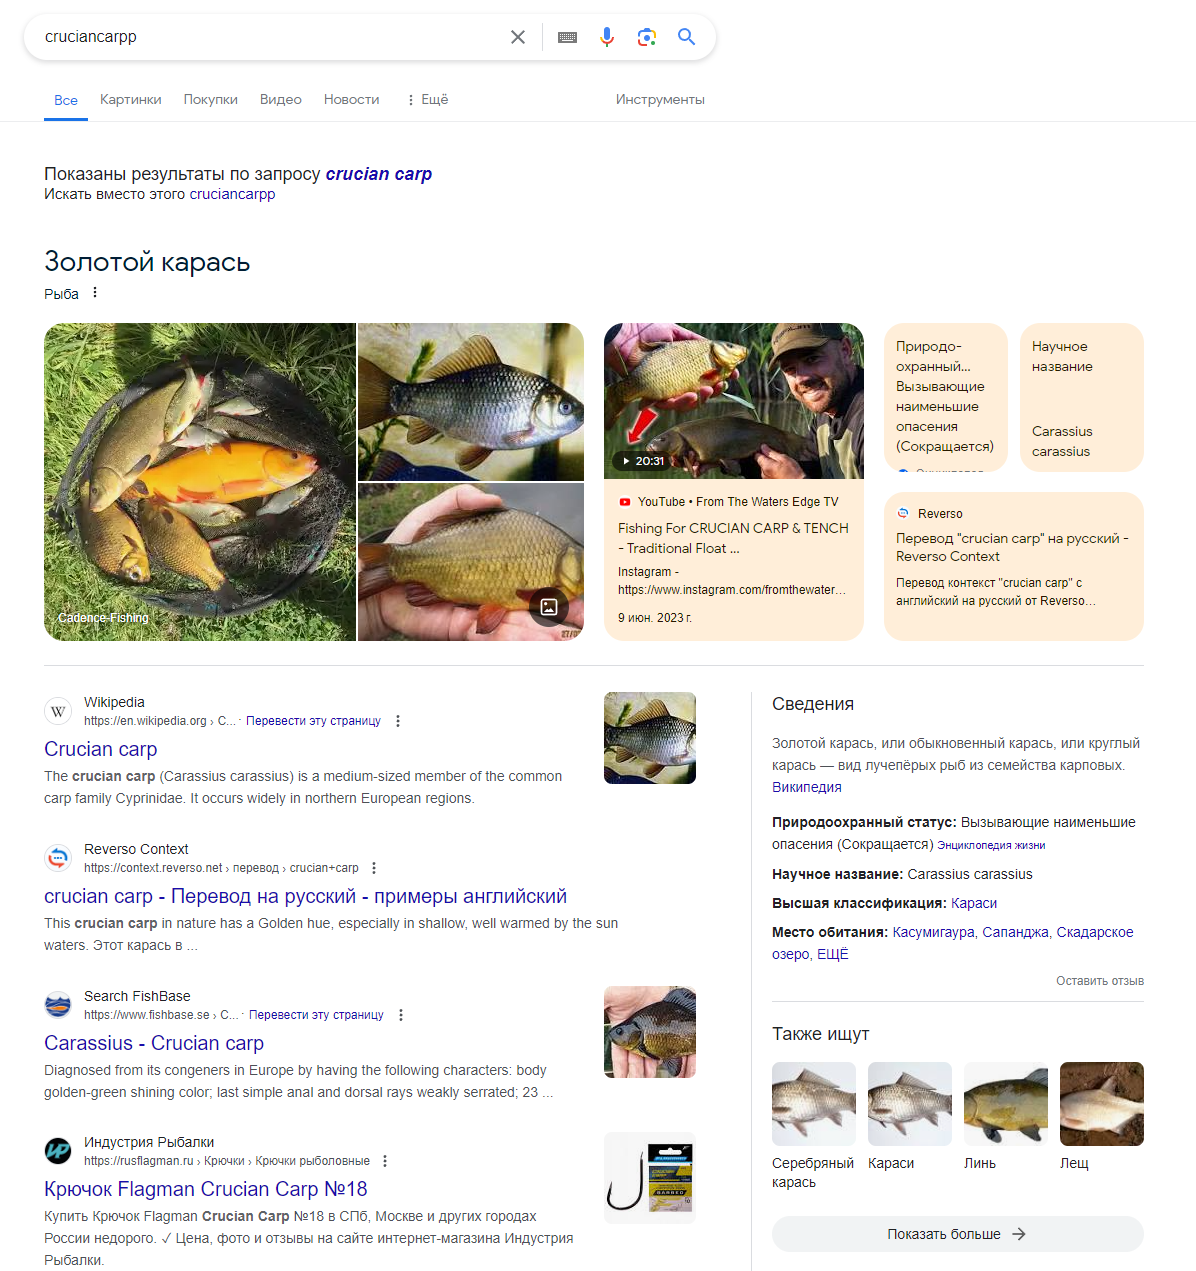1196x1271 pixels.
Task: Open the options beside the Рыба label
Action: [95, 293]
